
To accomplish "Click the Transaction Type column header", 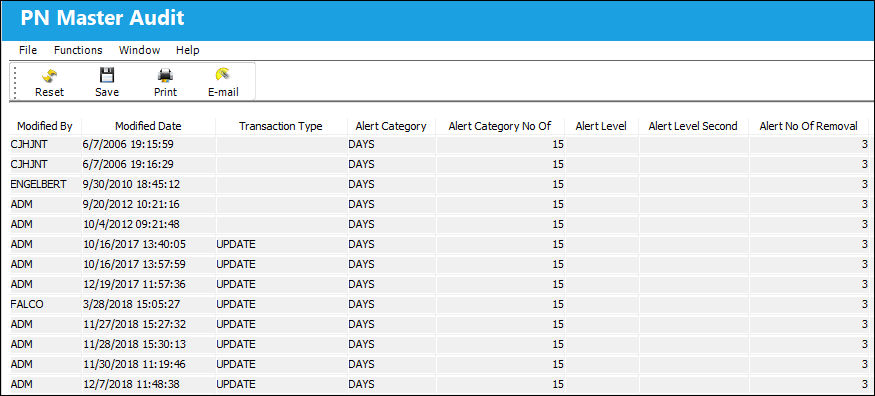I will (281, 126).
